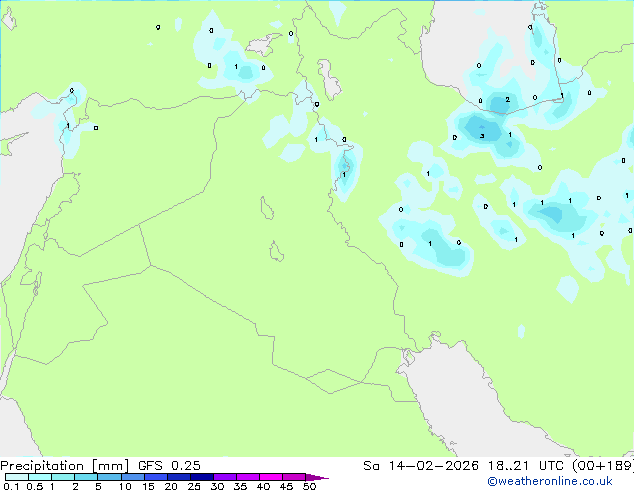The image size is (634, 490).
Task: Click the map value '3' in the darkest blue patch
Action: pyautogui.click(x=482, y=136)
